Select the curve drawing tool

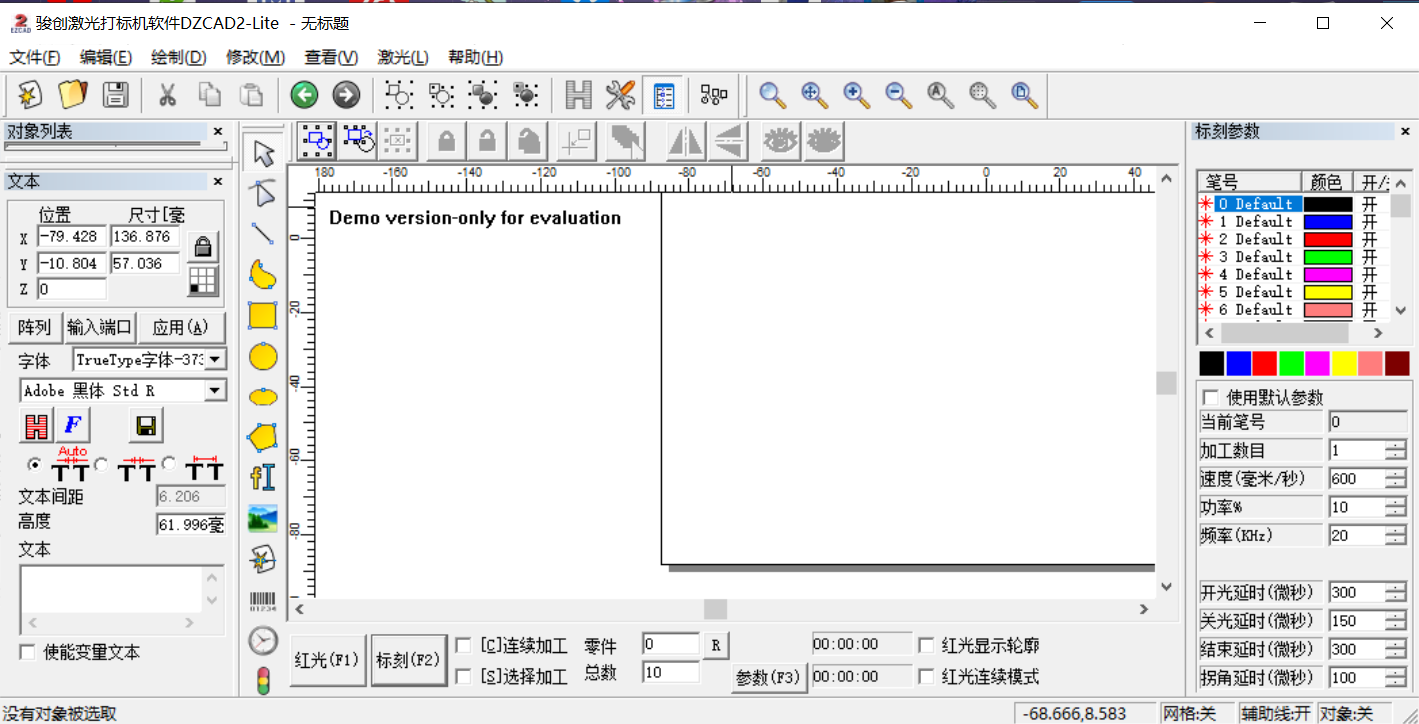pyautogui.click(x=263, y=274)
